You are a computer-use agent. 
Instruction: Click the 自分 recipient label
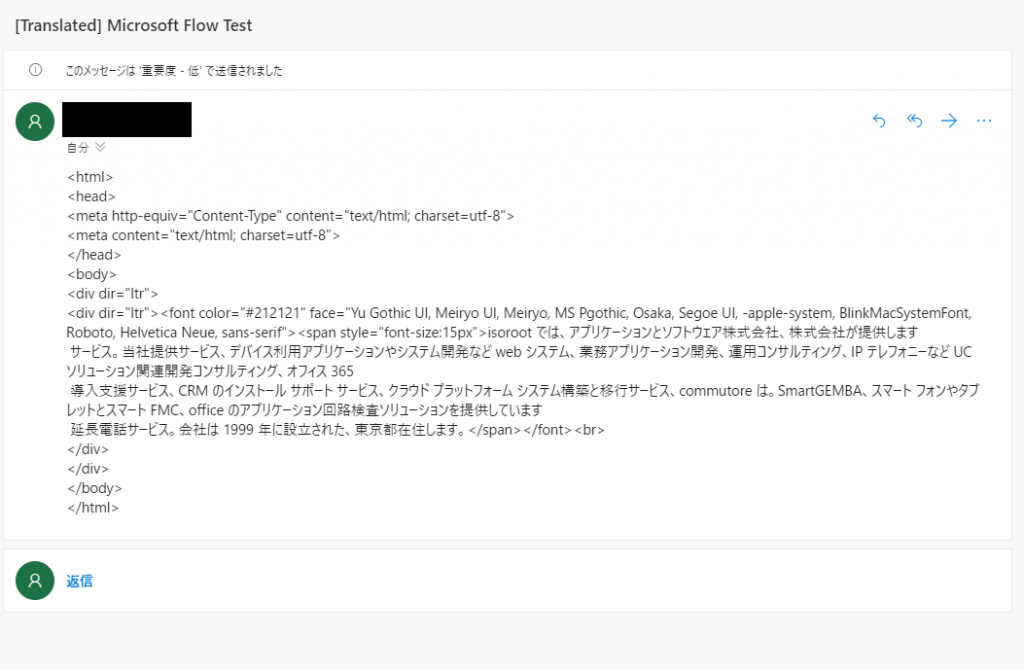point(78,148)
